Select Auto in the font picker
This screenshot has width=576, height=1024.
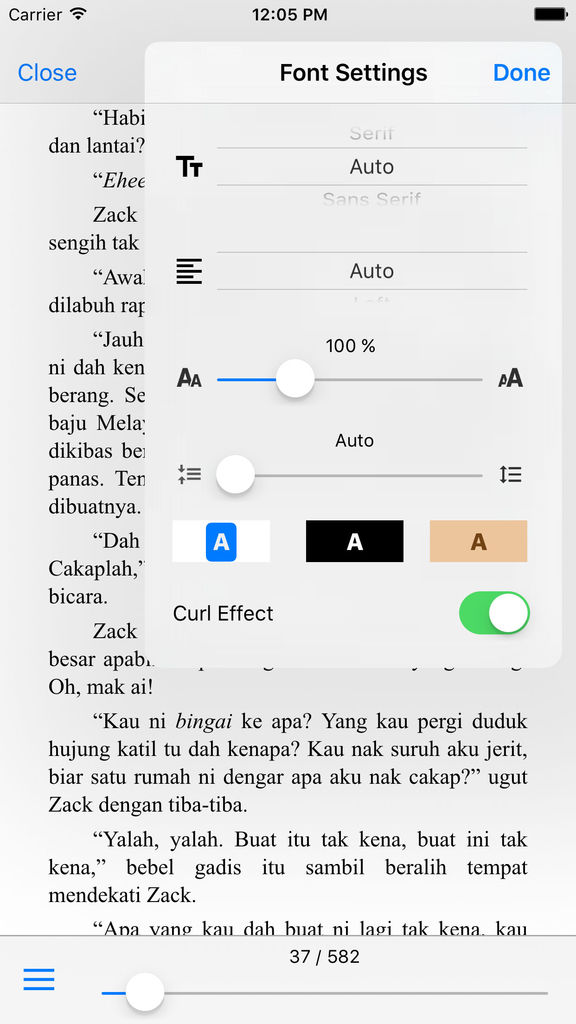pyautogui.click(x=372, y=167)
